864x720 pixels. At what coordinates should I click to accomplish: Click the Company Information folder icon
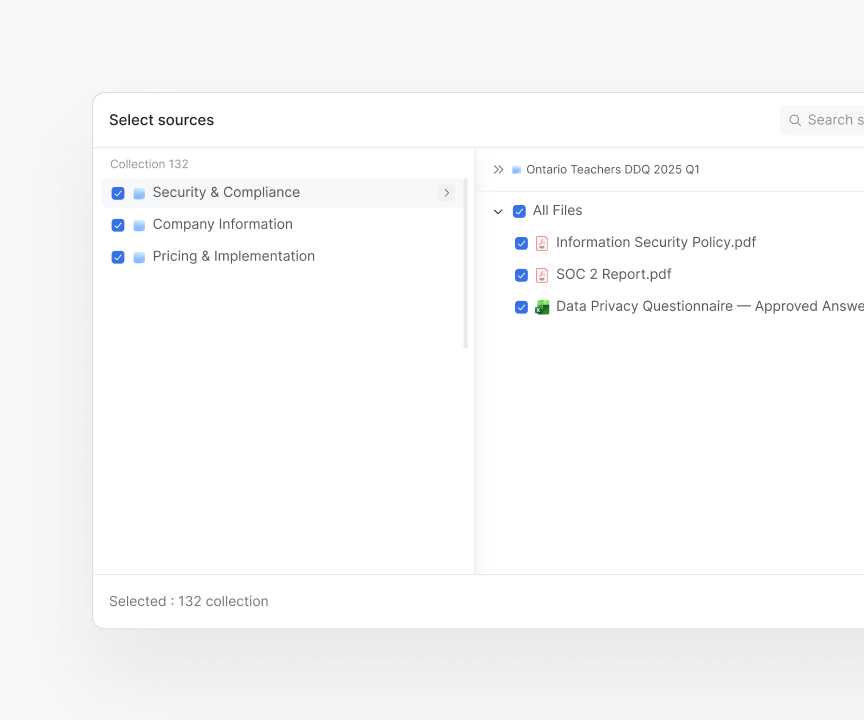[x=139, y=225]
